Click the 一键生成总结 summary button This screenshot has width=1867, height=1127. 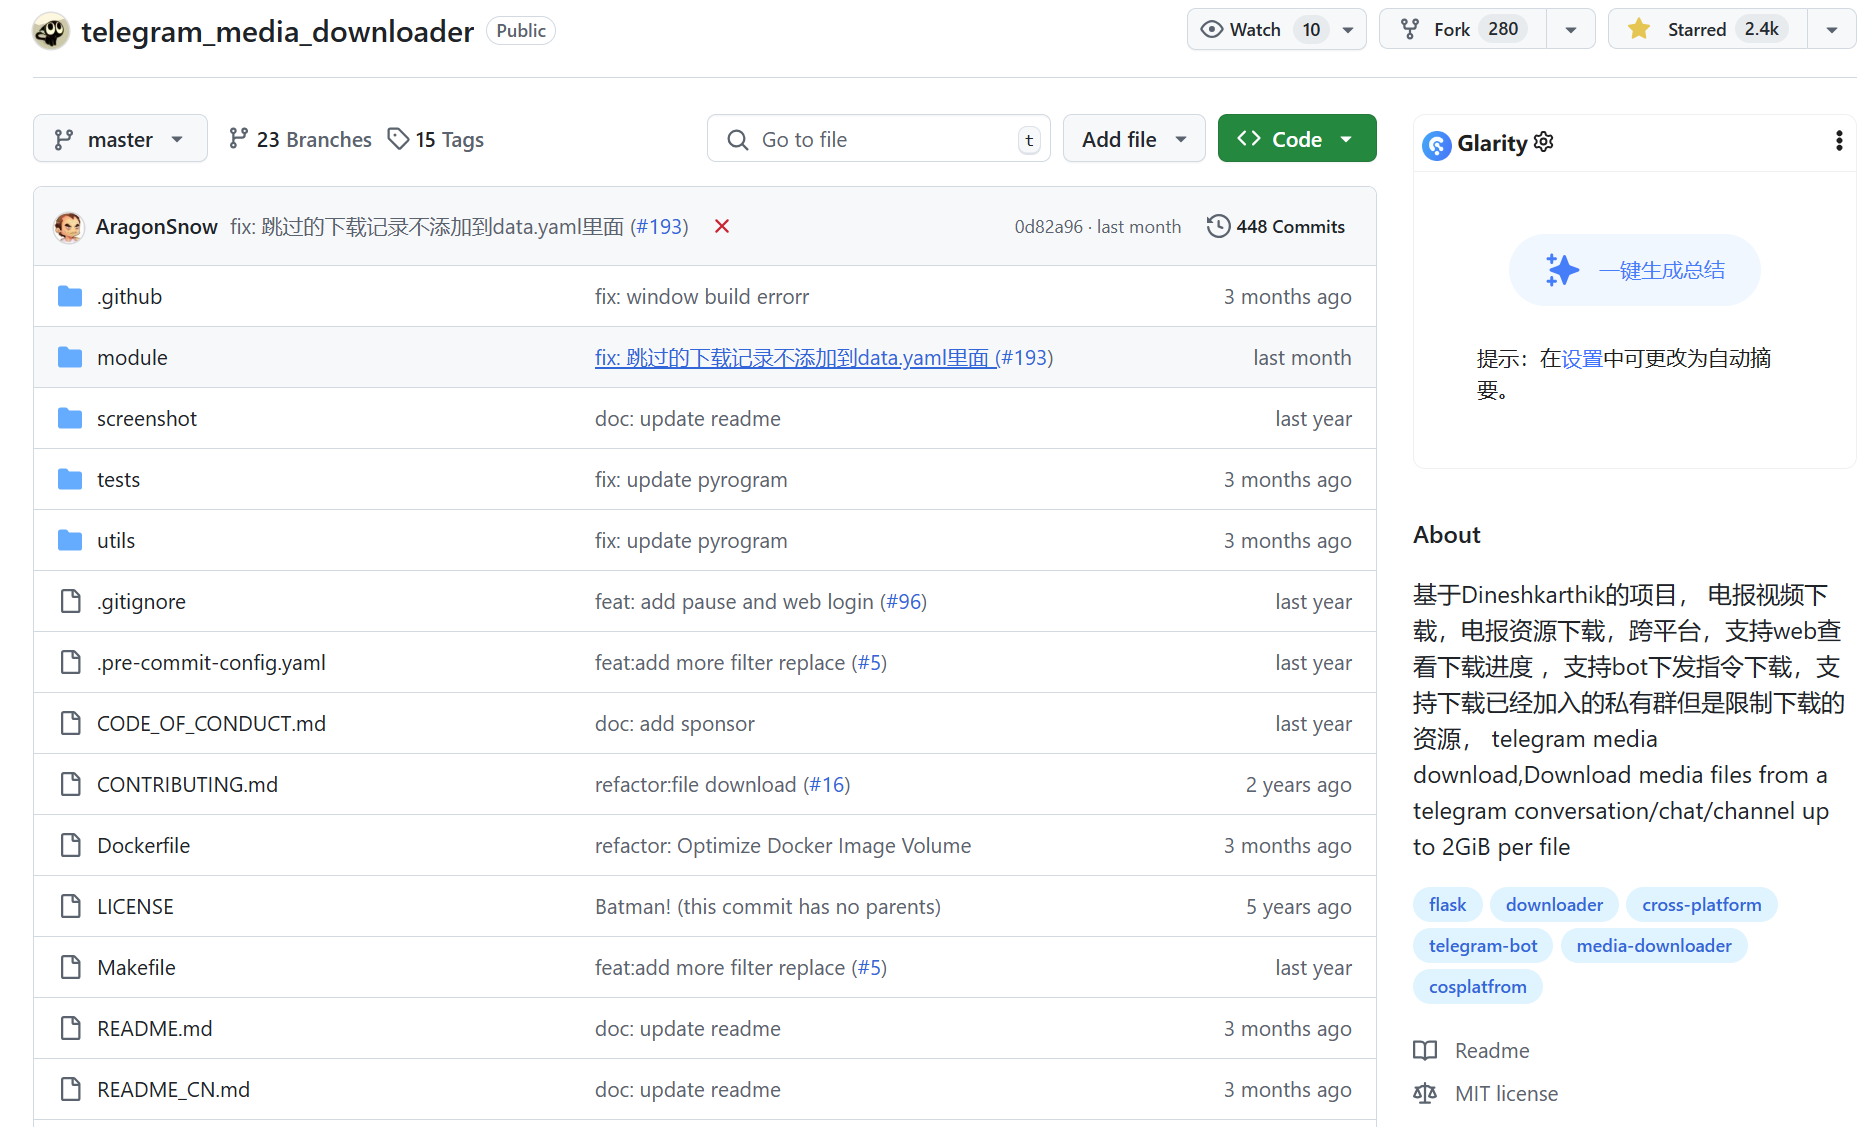(1635, 270)
